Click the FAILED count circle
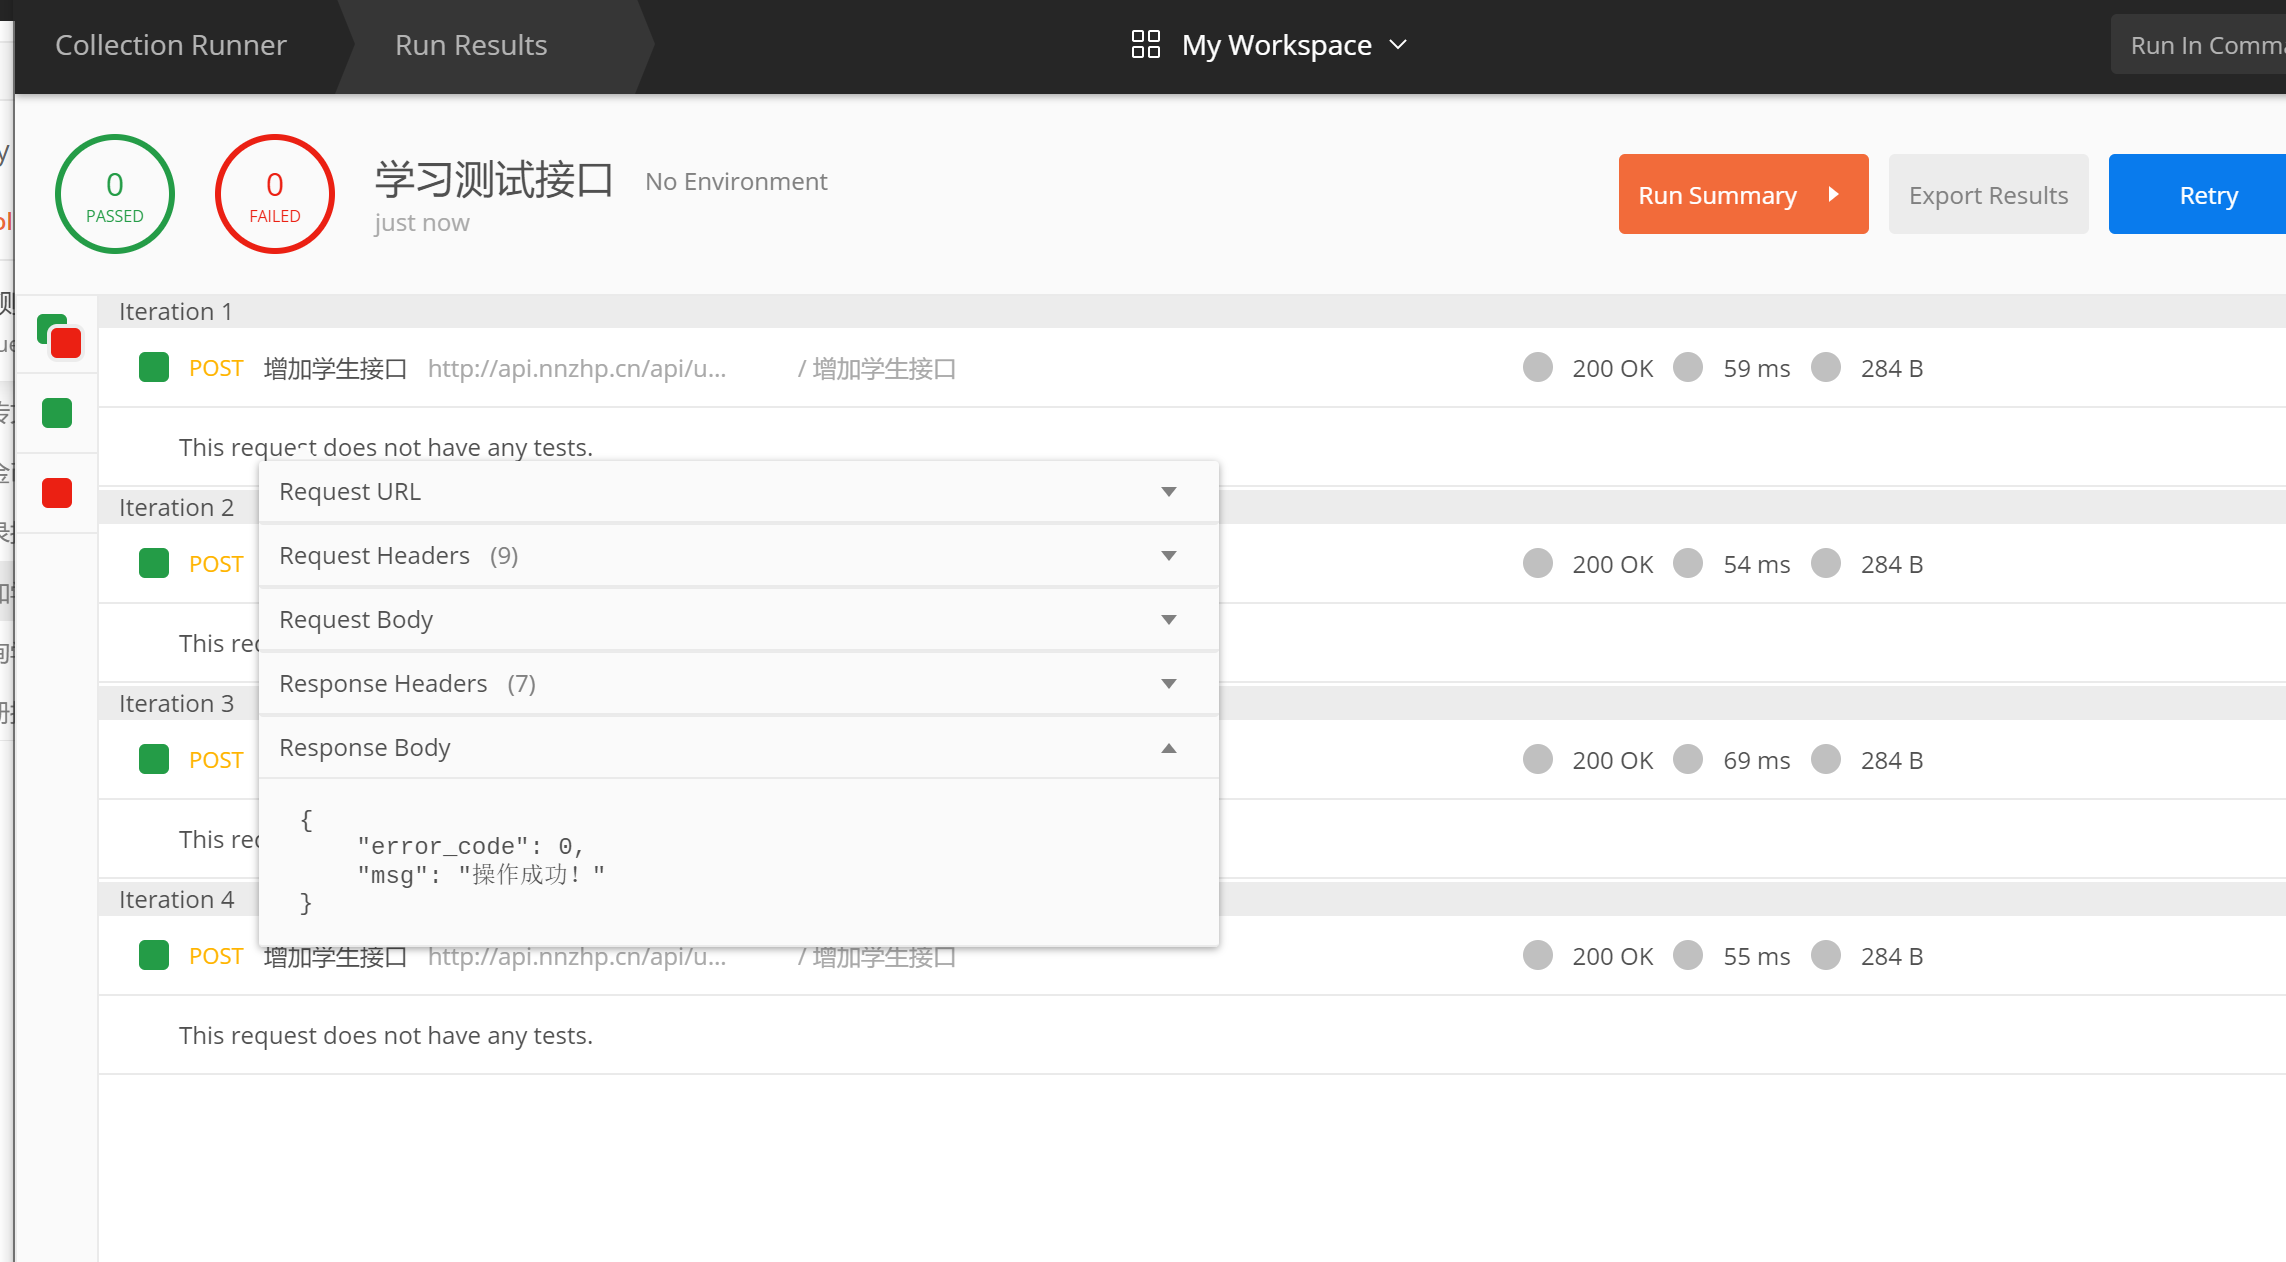 pos(275,194)
